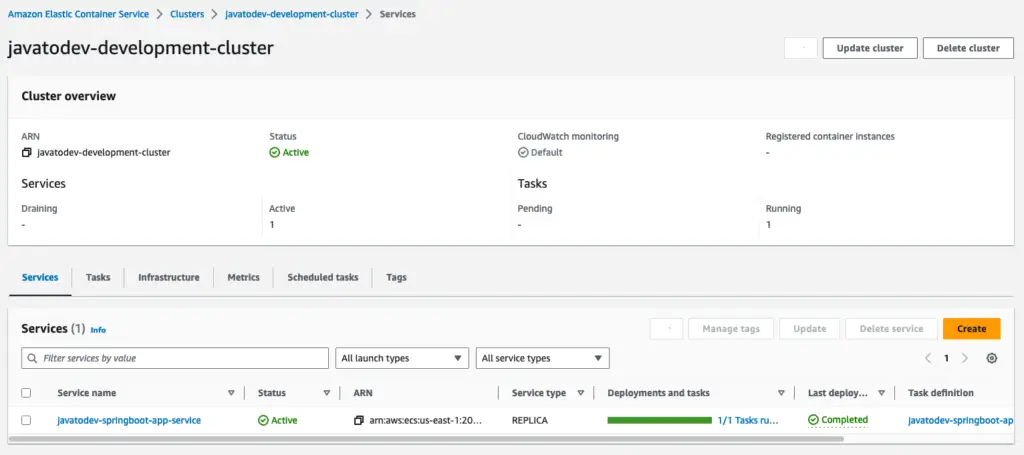Open the All service types dropdown
Screen dimensions: 1024x455
tap(543, 358)
